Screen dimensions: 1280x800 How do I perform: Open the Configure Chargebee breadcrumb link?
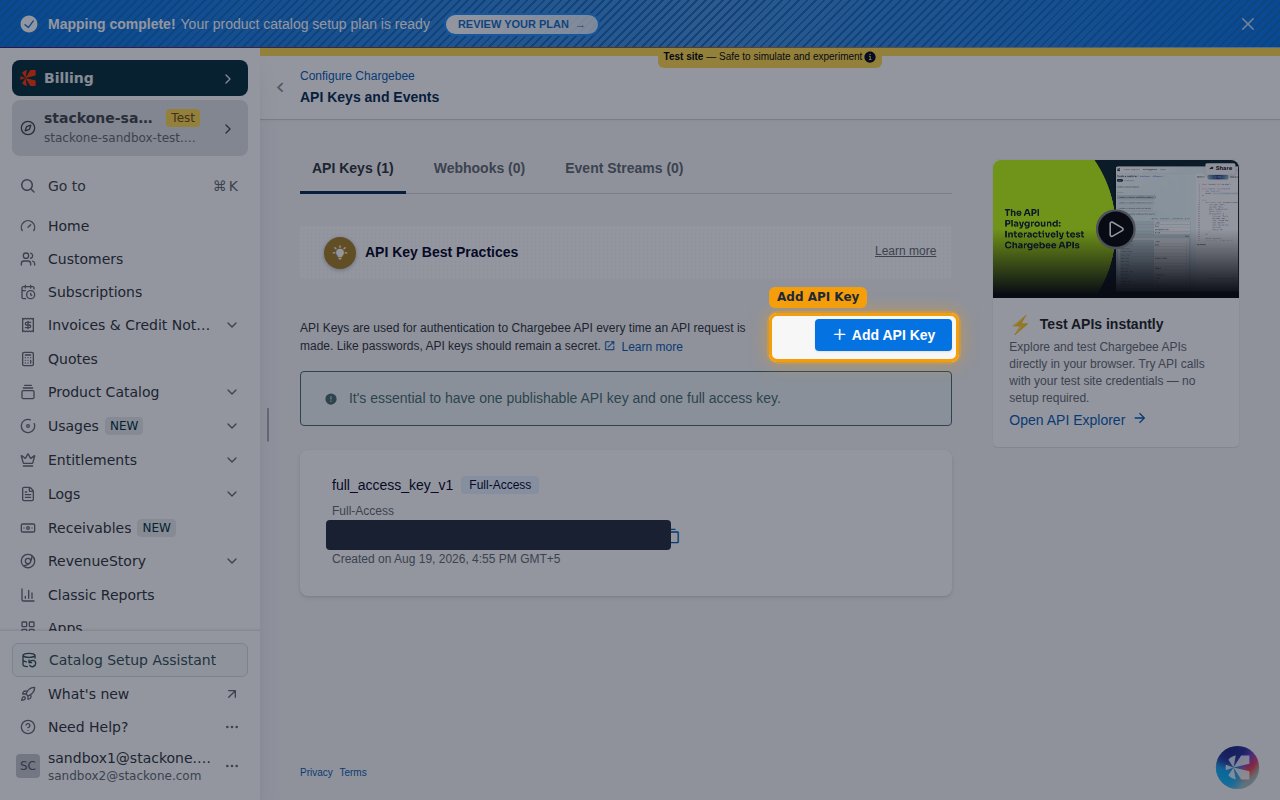tap(357, 76)
